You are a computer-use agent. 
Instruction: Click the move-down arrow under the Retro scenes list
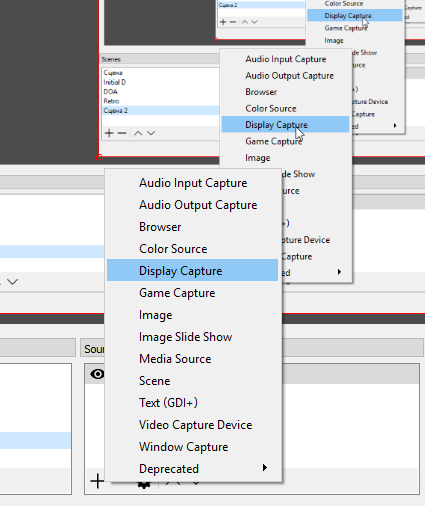click(x=151, y=133)
